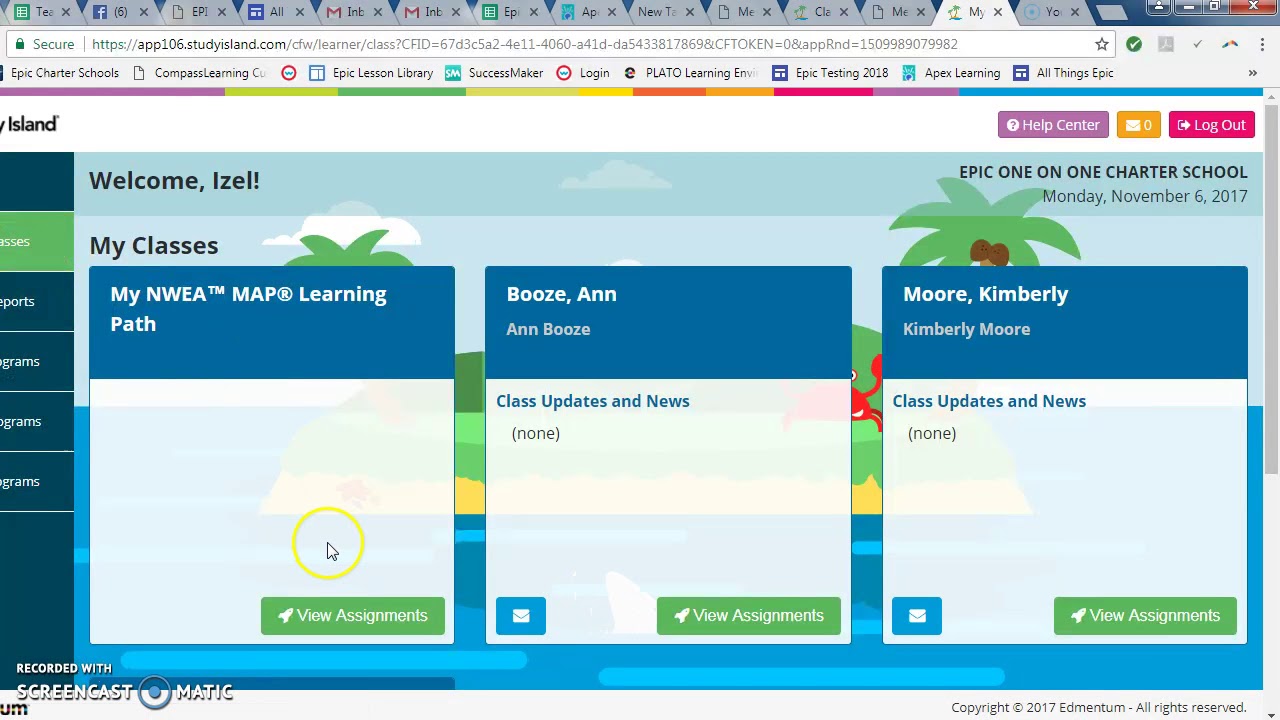View assignments for NWEA MAP Learning Path

(352, 616)
